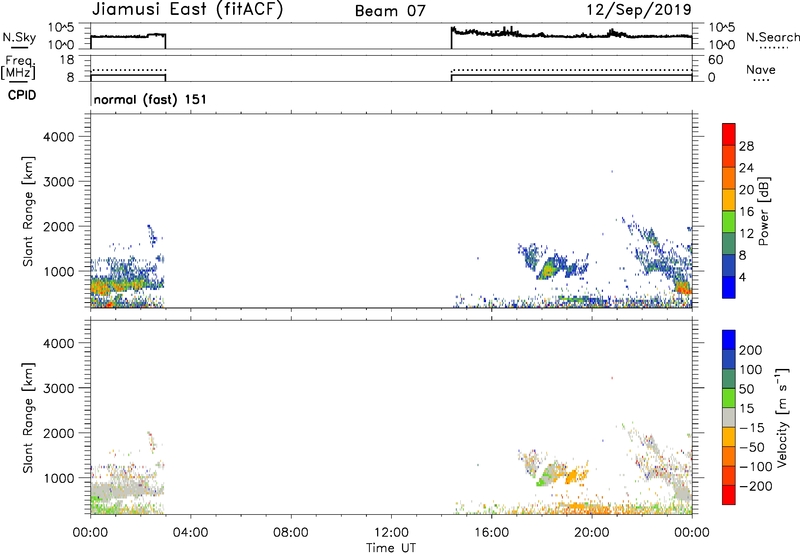This screenshot has width=800, height=554.
Task: Click the '20:00' time axis tick label
Action: pyautogui.click(x=591, y=533)
